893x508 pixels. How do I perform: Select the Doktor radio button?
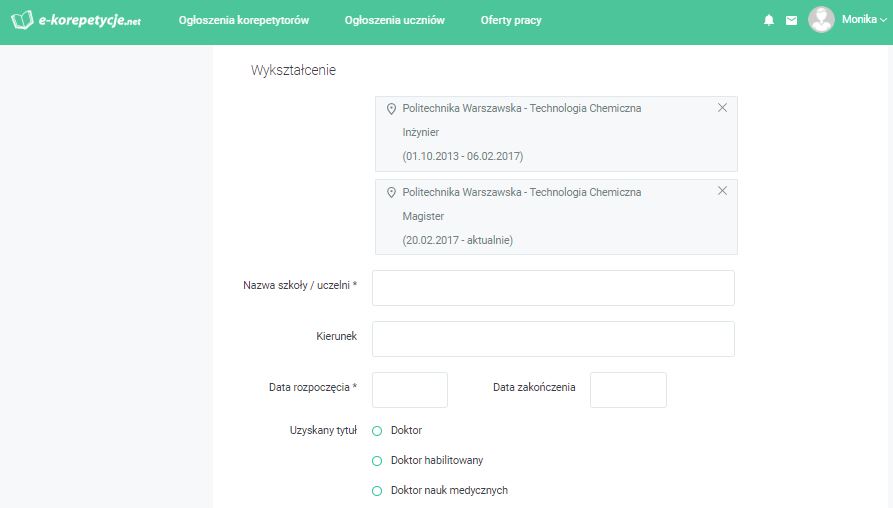coord(378,431)
